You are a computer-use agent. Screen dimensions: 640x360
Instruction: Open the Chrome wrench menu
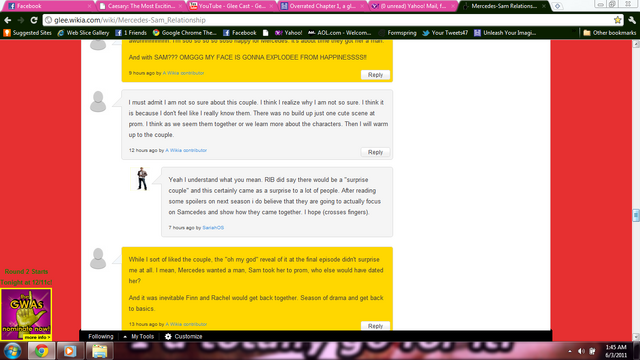pyautogui.click(x=632, y=20)
